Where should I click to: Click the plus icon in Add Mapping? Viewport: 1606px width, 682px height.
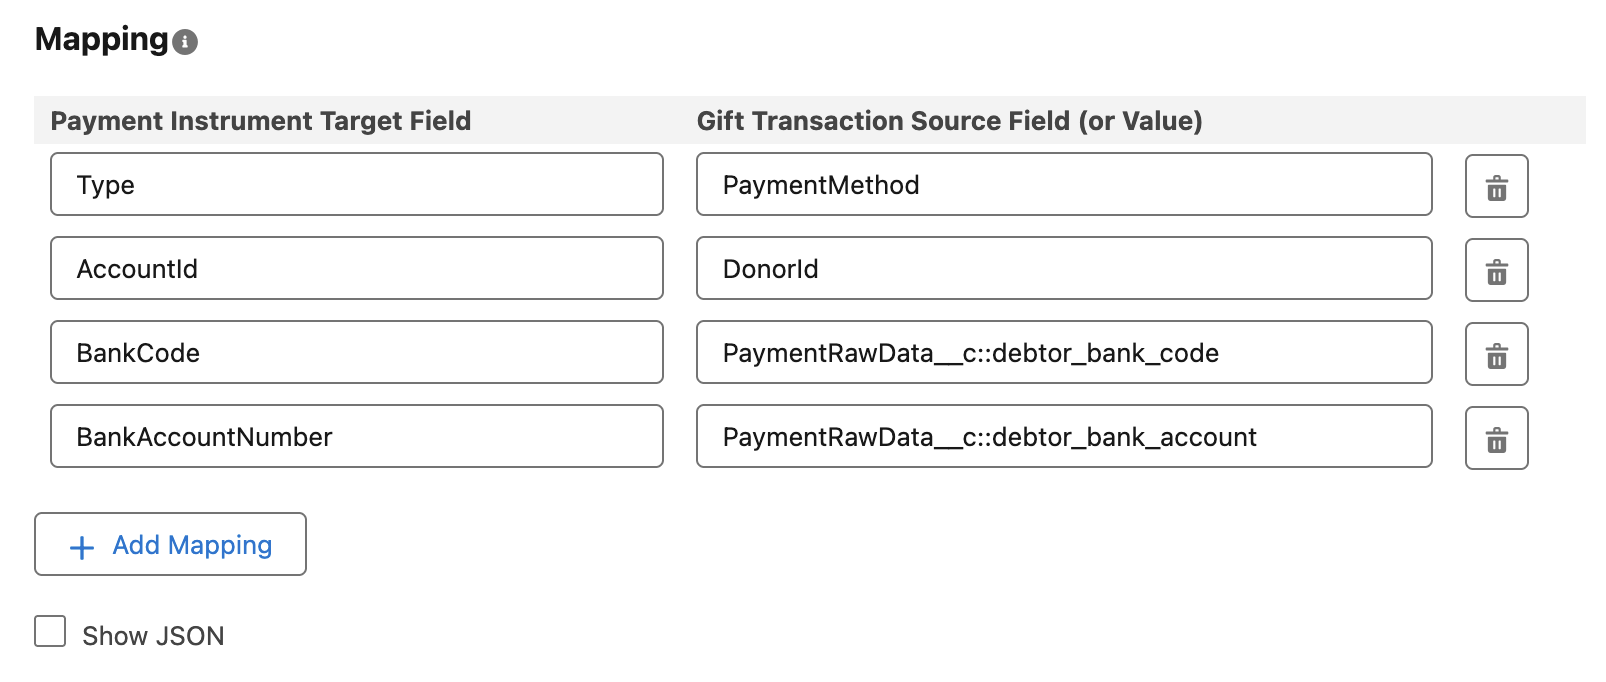coord(82,547)
